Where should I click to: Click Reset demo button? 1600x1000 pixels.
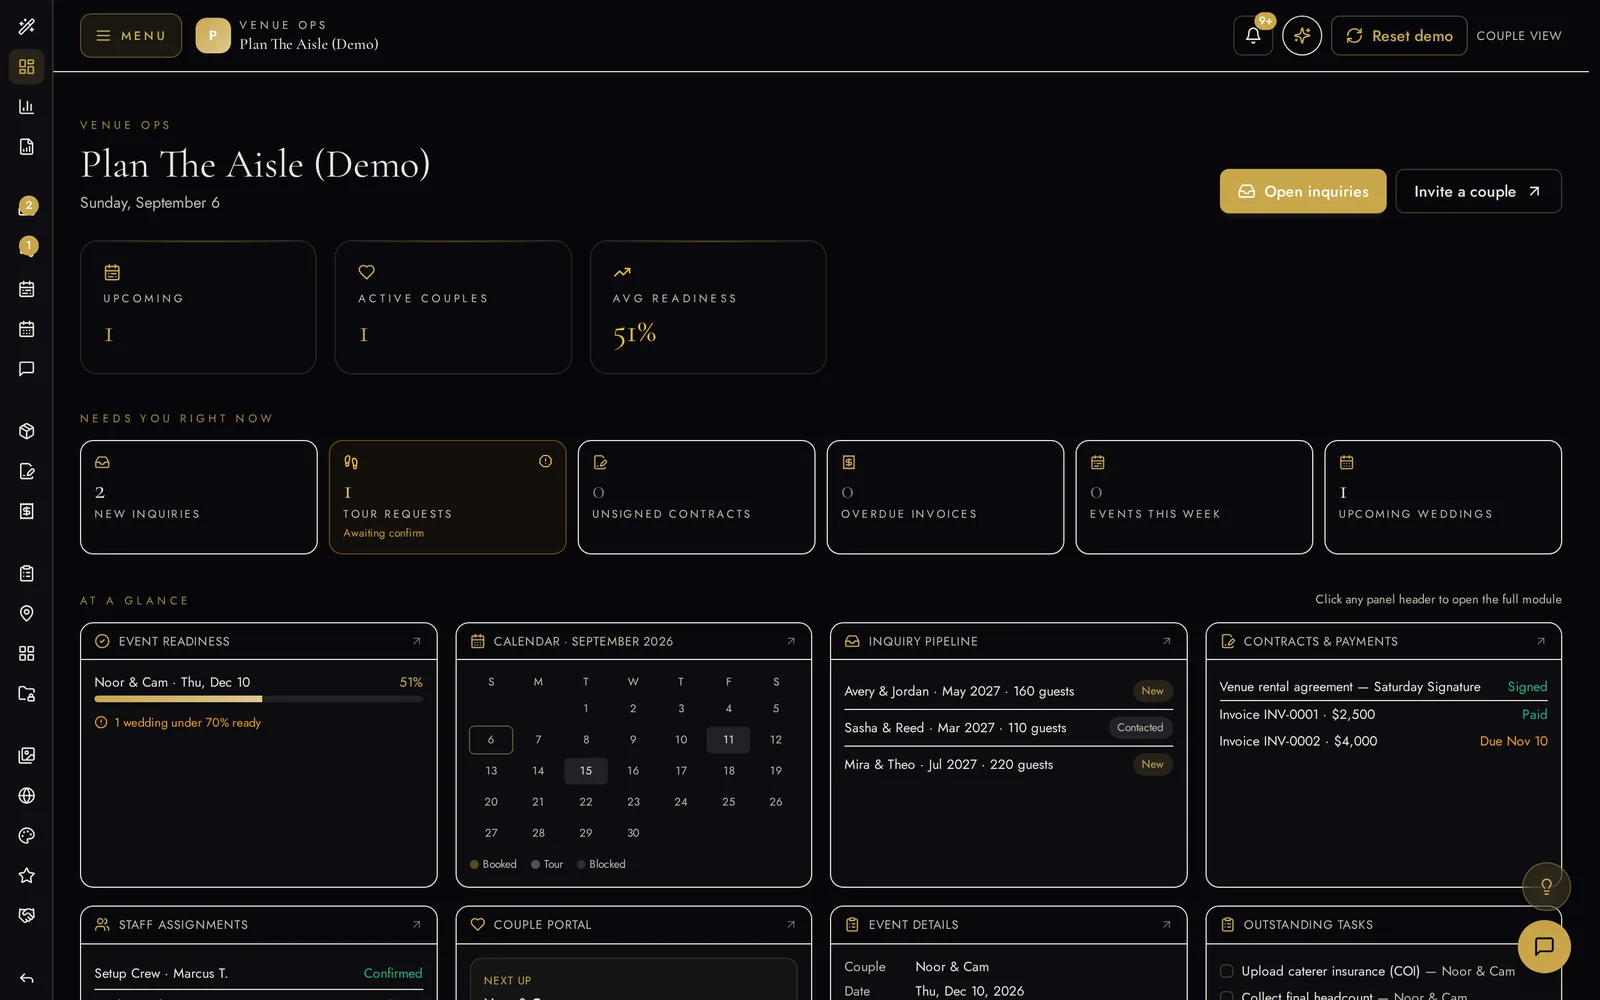click(1399, 35)
